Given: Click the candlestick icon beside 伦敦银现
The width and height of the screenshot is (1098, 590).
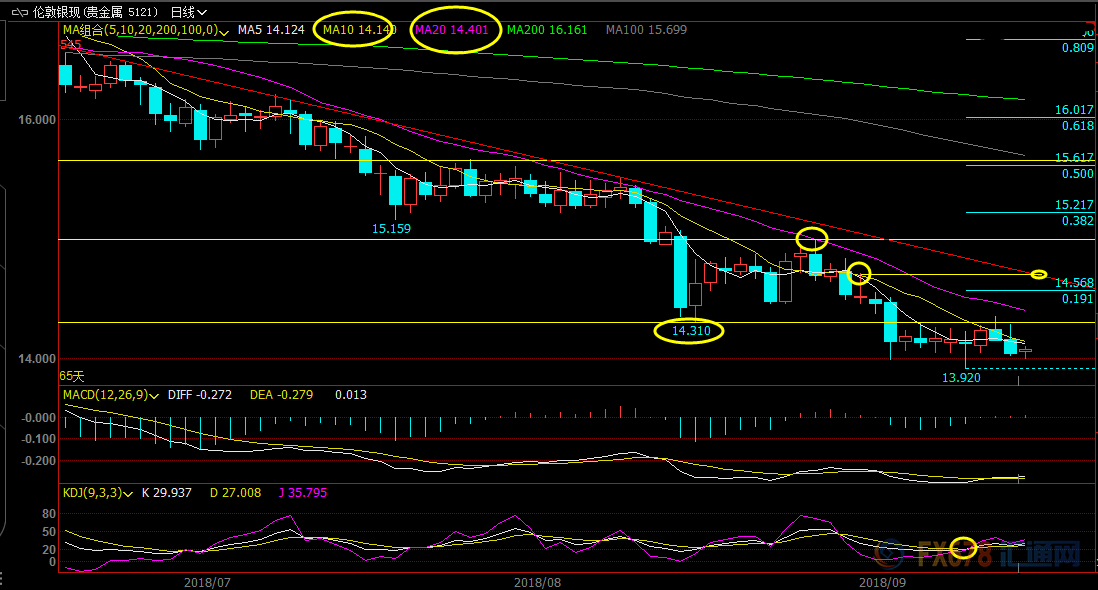Looking at the screenshot, I should click(x=19, y=13).
